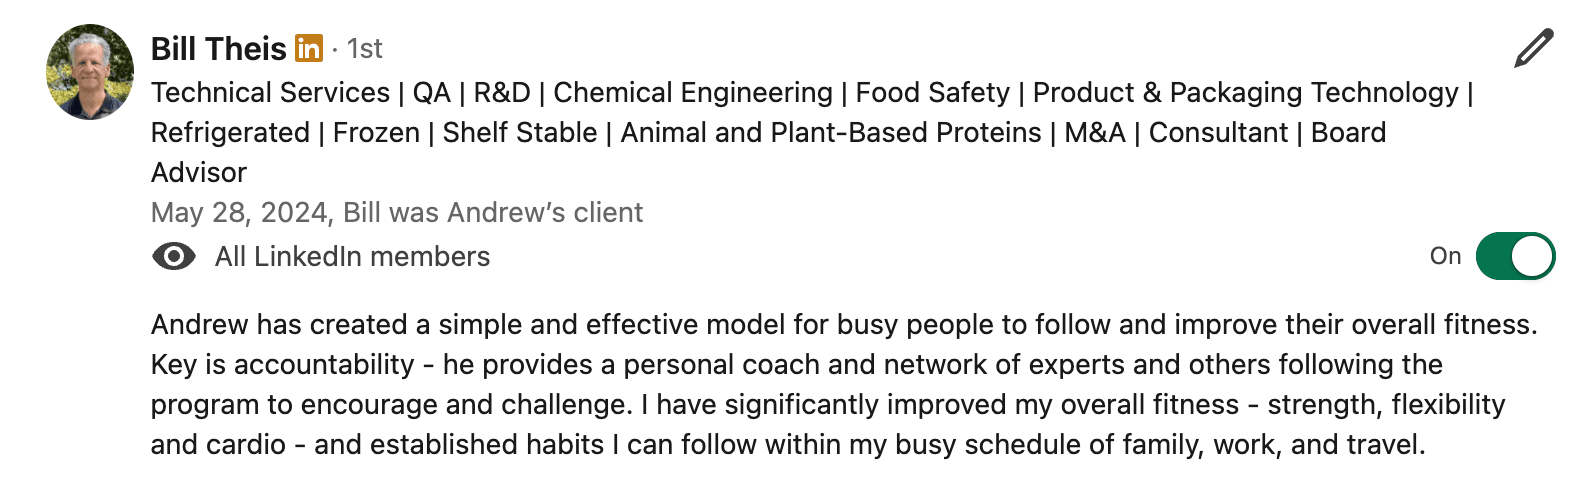
Task: Click "Bill was Andrew's client" text
Action: tap(493, 213)
